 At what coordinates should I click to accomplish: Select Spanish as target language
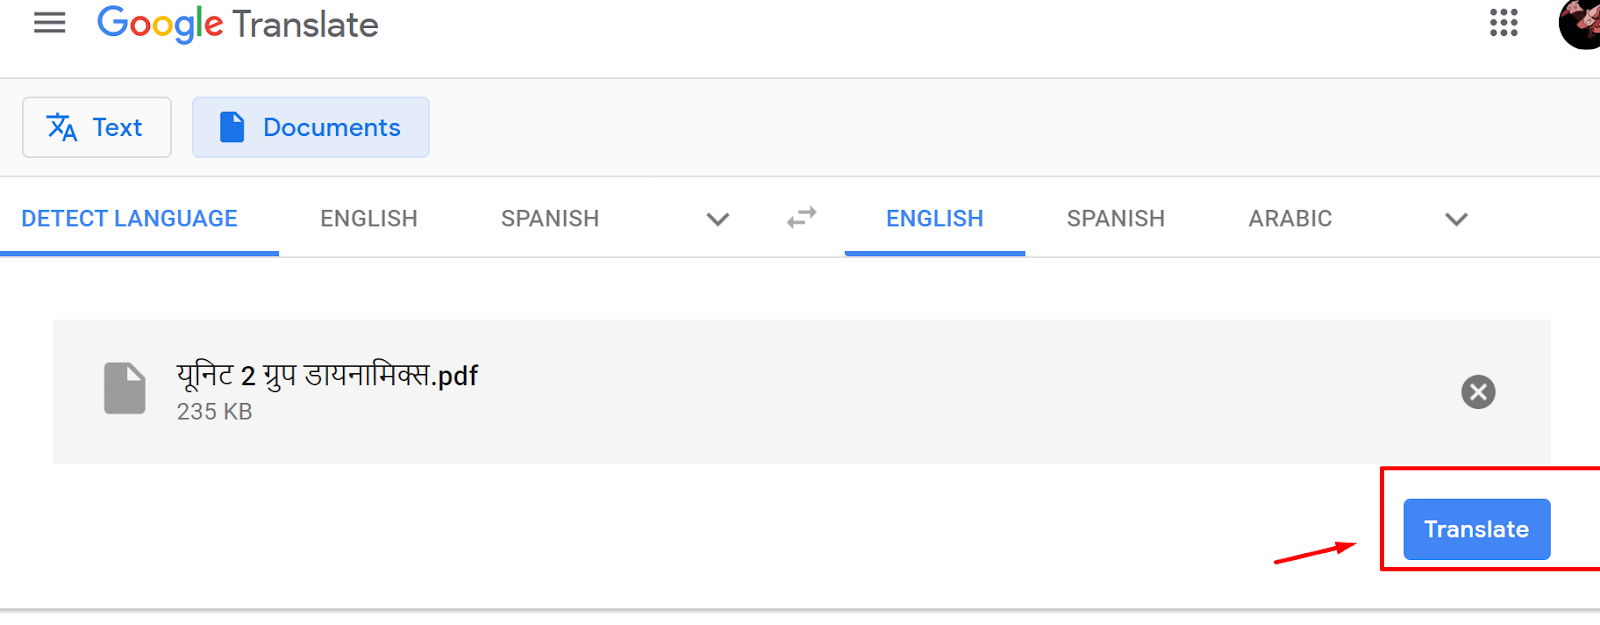click(1116, 218)
